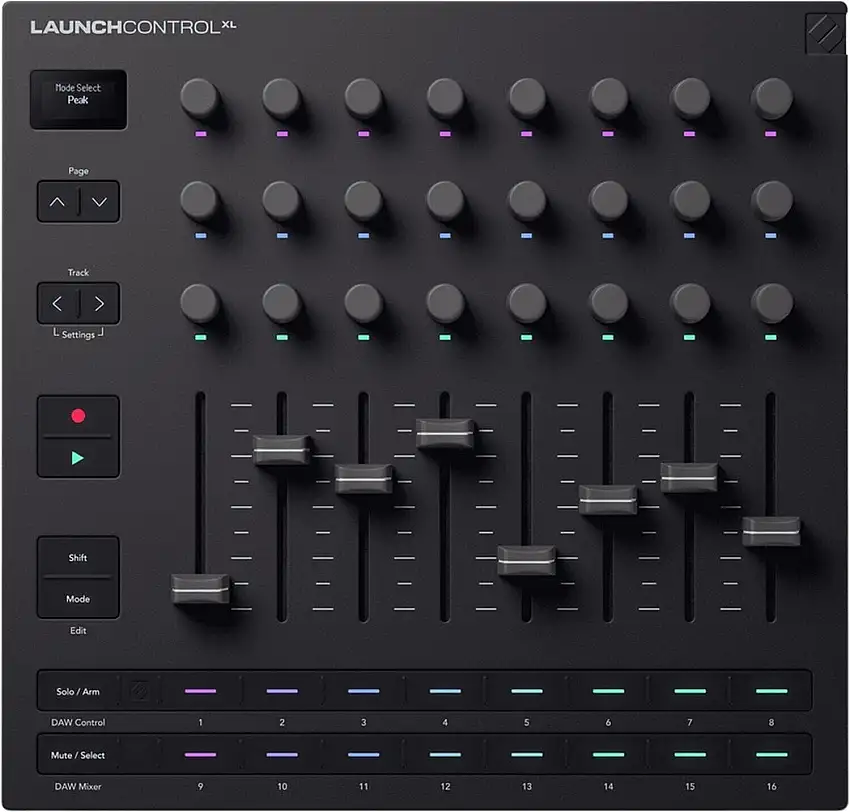Tap pad 11 in the Mute / Select row
This screenshot has height=812, width=850.
pyautogui.click(x=364, y=755)
